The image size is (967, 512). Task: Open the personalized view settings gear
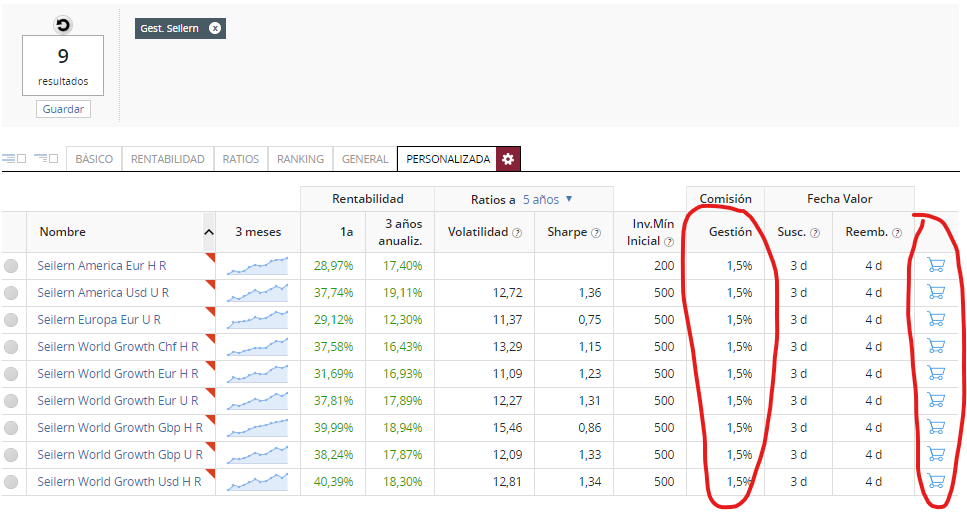(x=508, y=159)
